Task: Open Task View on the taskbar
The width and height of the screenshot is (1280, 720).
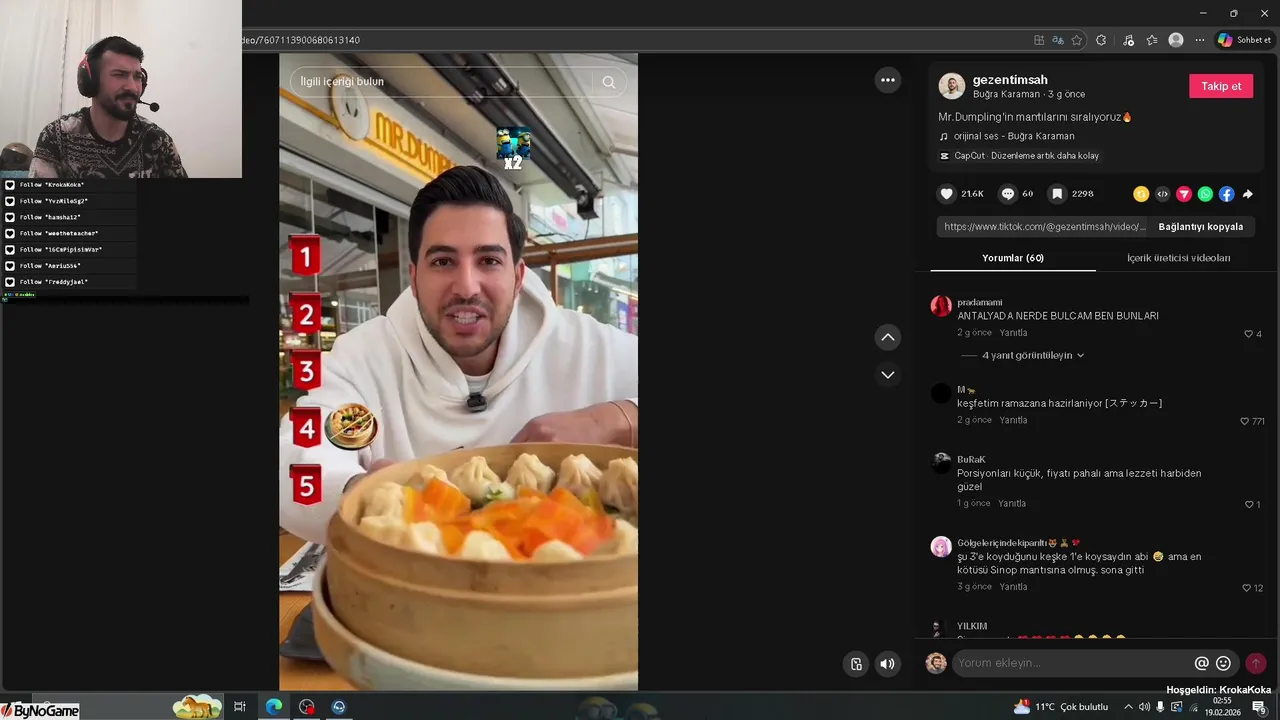Action: click(240, 706)
